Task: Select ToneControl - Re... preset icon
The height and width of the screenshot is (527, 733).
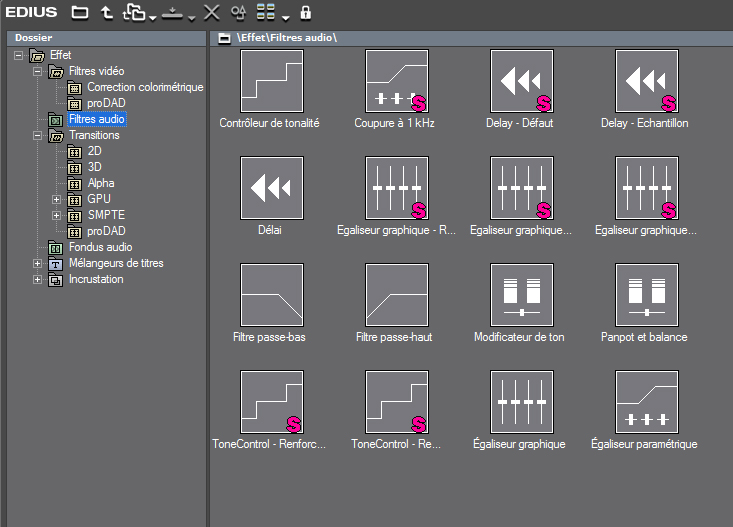Action: pos(397,402)
